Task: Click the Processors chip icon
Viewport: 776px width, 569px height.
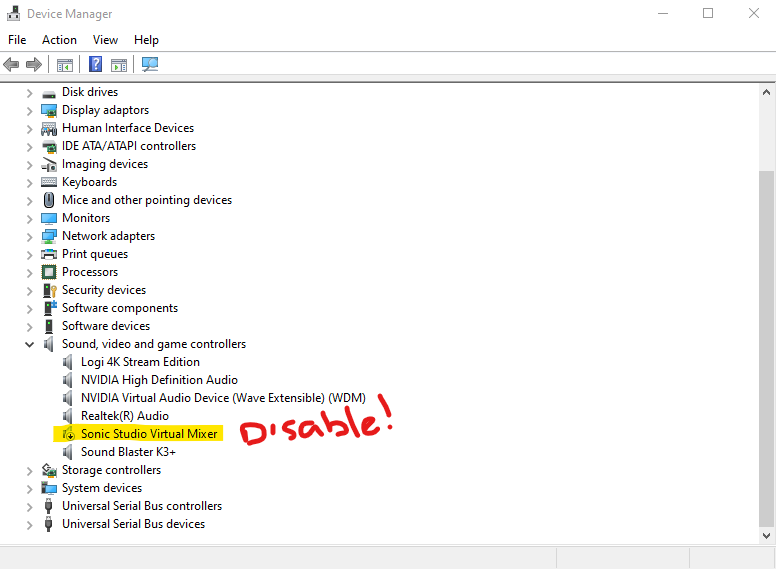Action: (x=49, y=272)
